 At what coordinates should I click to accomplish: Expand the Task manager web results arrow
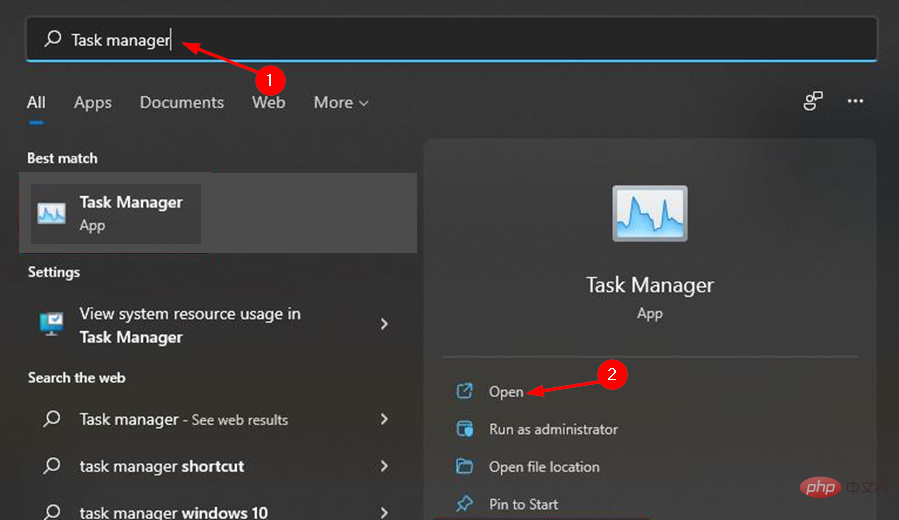tap(384, 420)
